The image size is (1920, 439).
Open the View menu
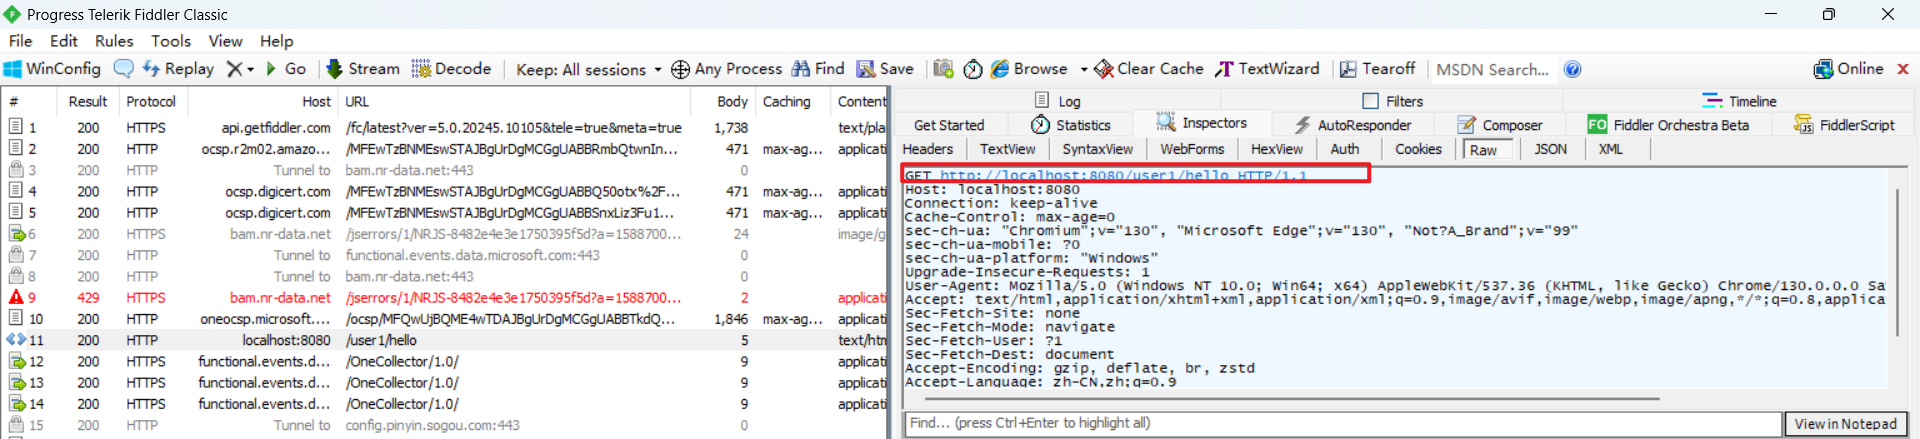pos(225,41)
